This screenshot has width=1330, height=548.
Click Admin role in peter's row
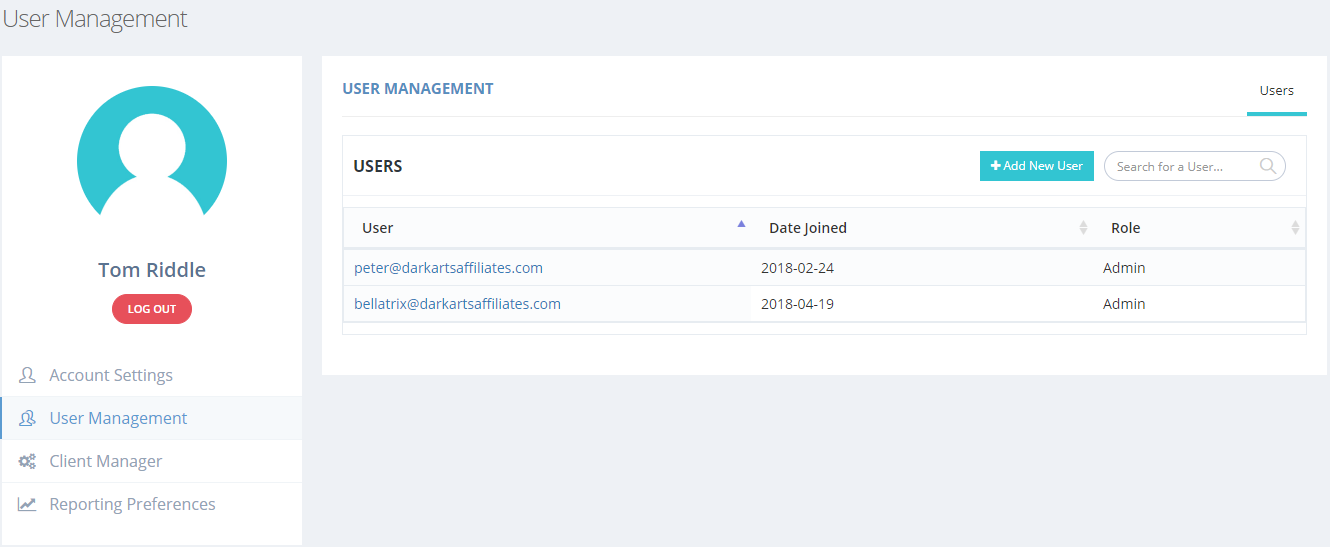[1124, 268]
